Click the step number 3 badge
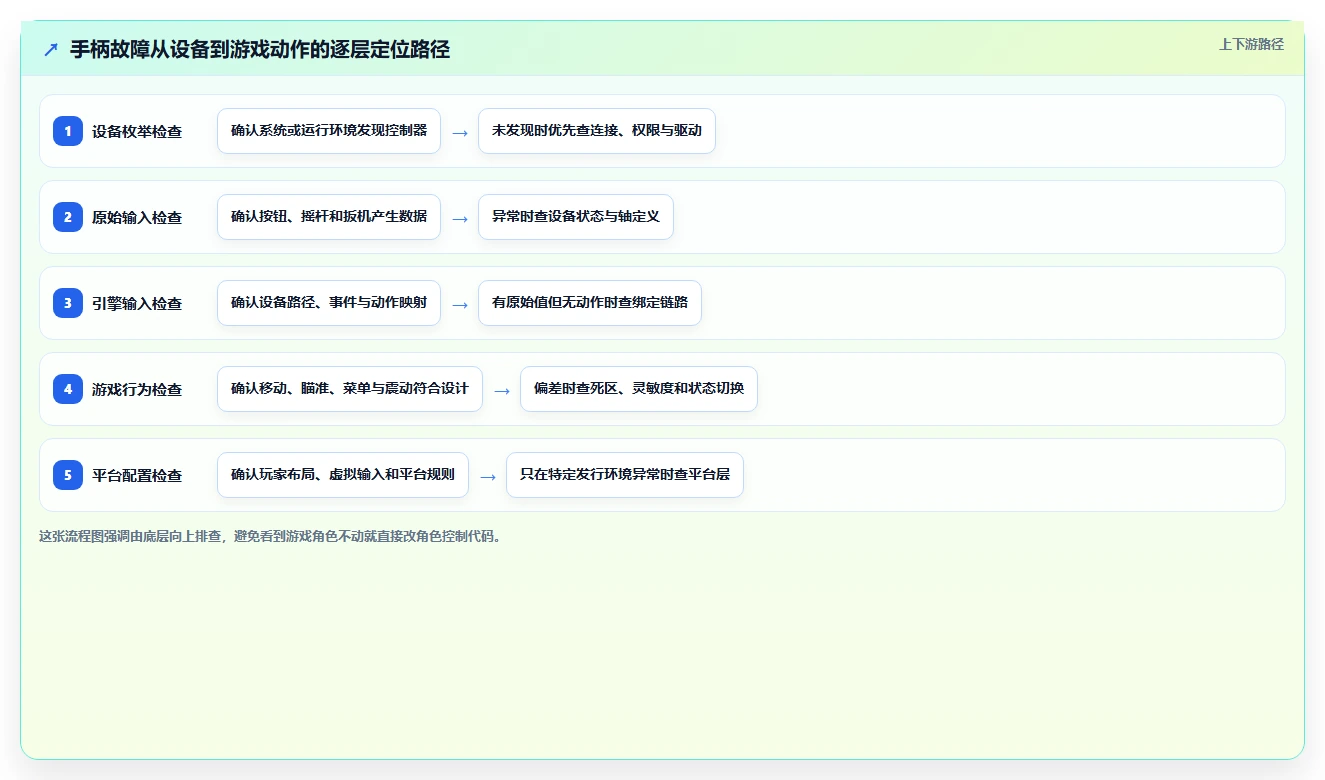 (x=68, y=303)
